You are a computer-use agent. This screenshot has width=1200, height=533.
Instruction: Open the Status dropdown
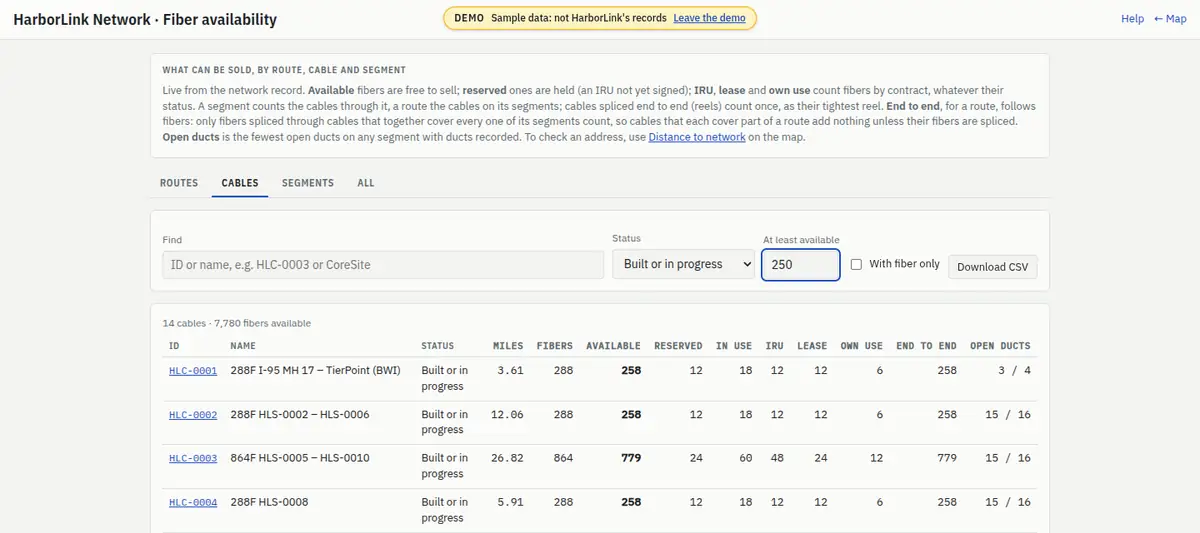[x=684, y=264]
